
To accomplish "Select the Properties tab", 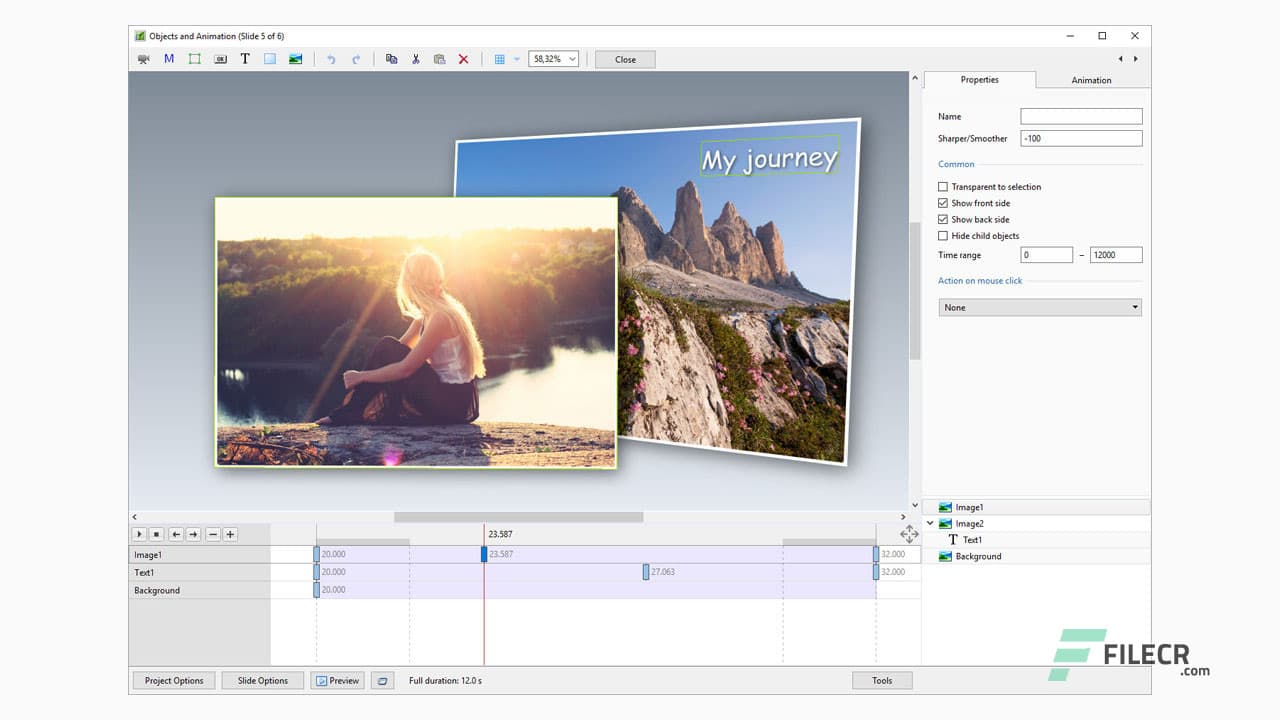I will [980, 80].
